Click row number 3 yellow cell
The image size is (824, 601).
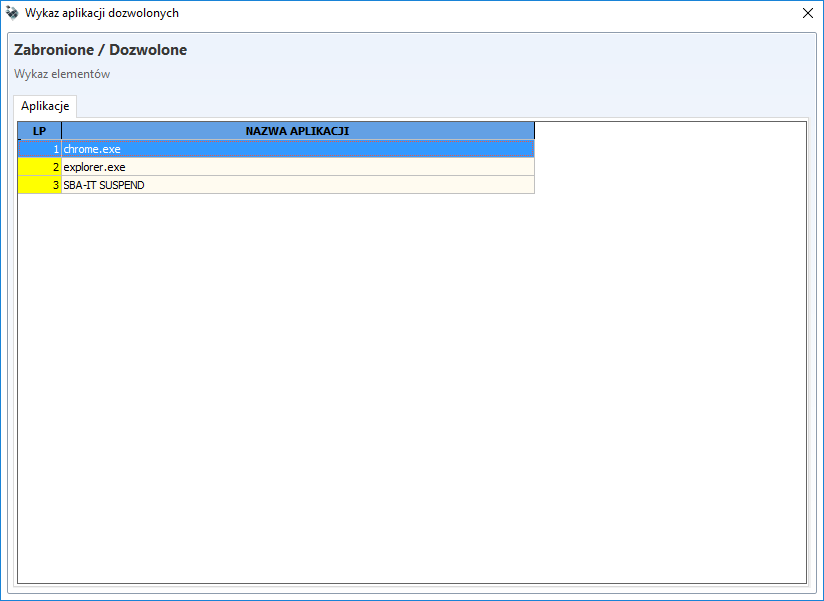click(39, 185)
